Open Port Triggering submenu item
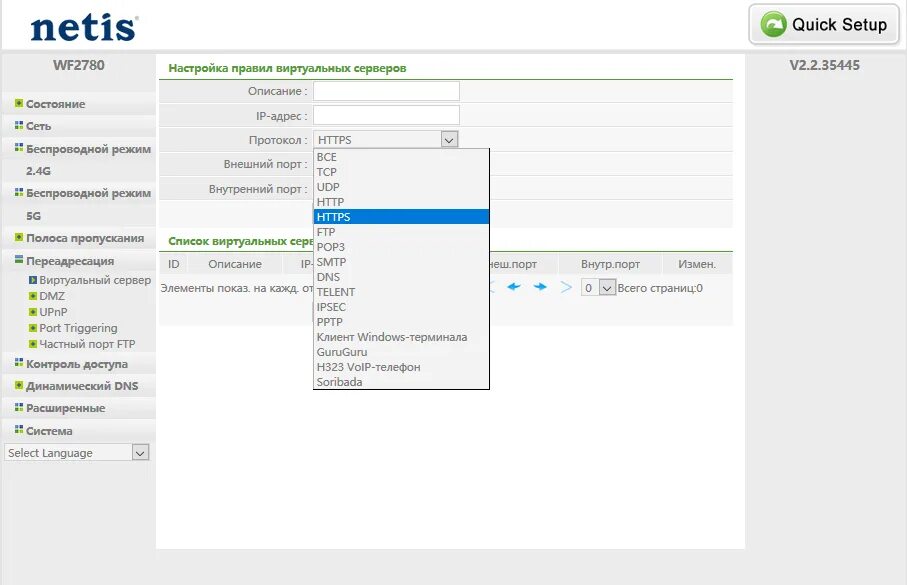The image size is (907, 585). [x=78, y=328]
